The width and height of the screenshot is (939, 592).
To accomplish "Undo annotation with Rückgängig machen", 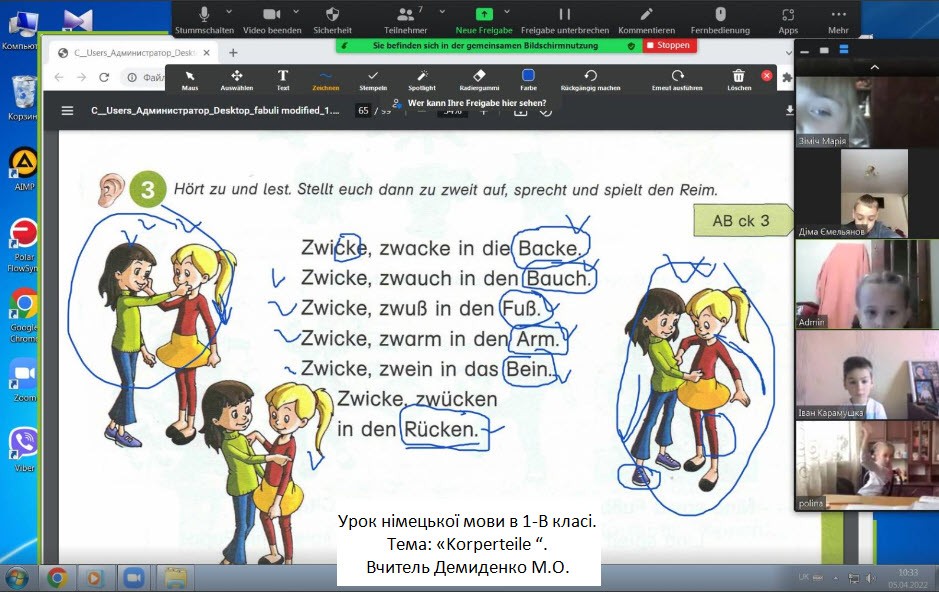I will point(591,79).
